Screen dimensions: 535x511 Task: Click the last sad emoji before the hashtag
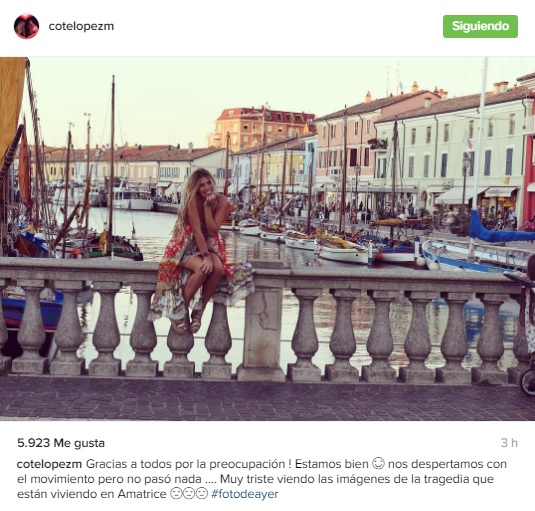[202, 493]
